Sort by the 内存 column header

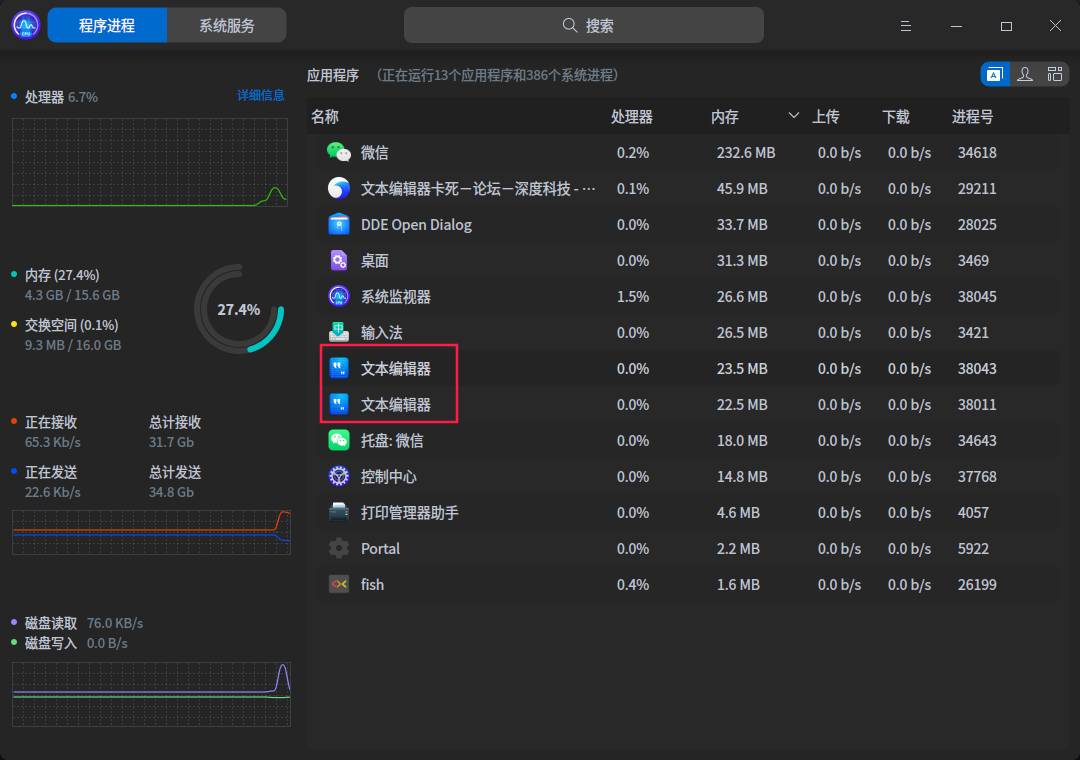click(x=725, y=117)
